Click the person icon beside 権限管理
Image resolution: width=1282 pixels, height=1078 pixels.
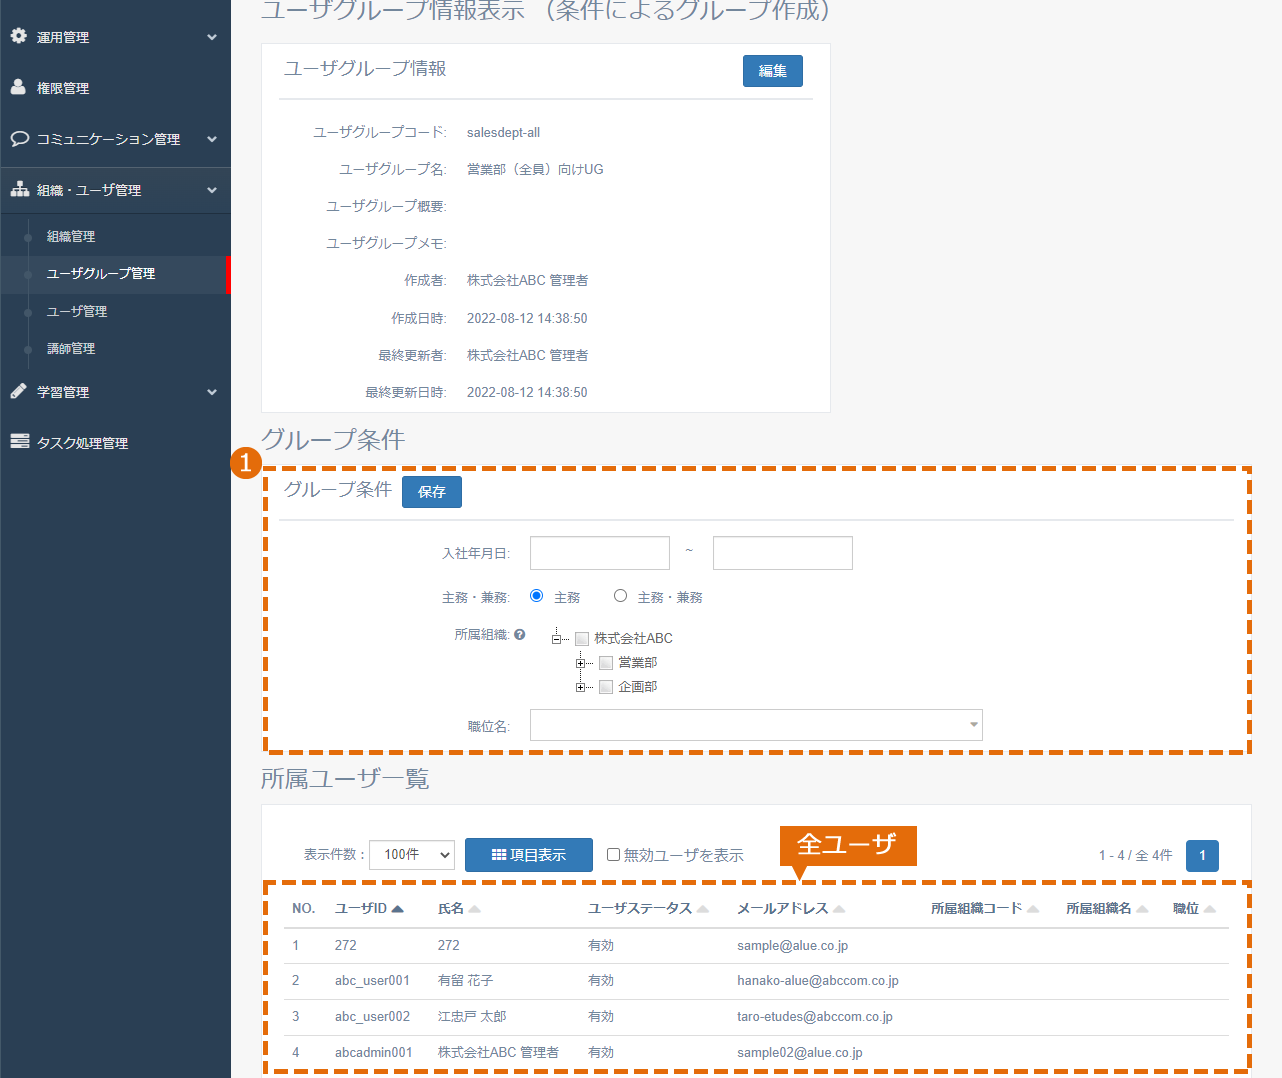(18, 87)
